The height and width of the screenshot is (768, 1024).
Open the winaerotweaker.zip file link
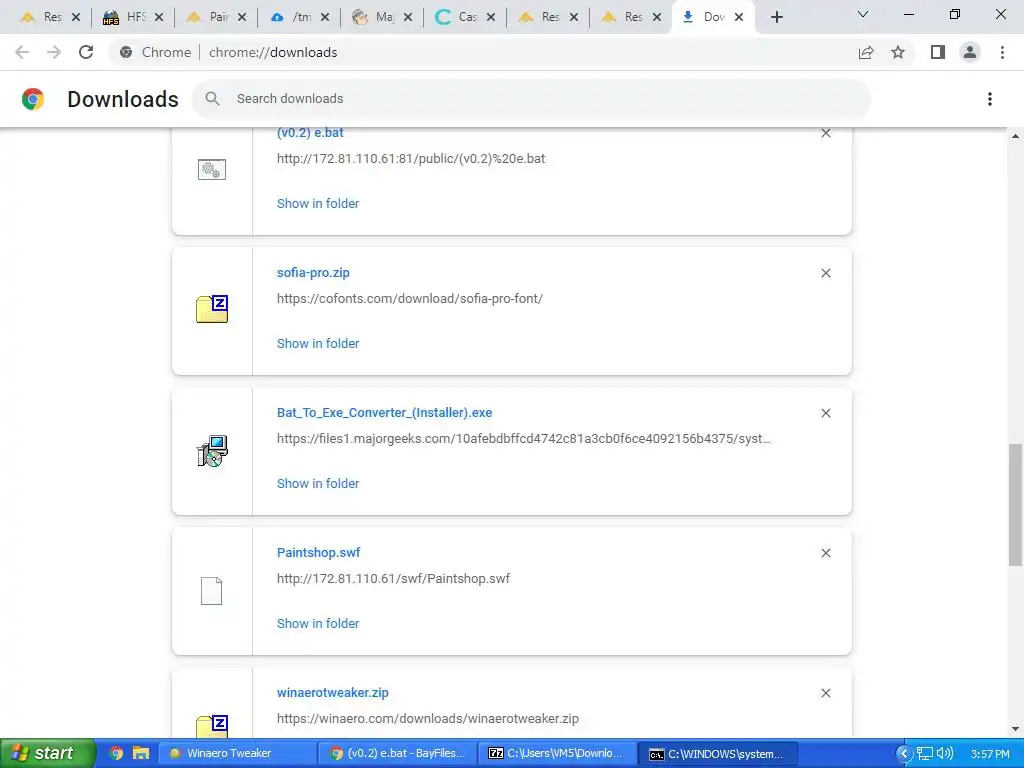[332, 693]
